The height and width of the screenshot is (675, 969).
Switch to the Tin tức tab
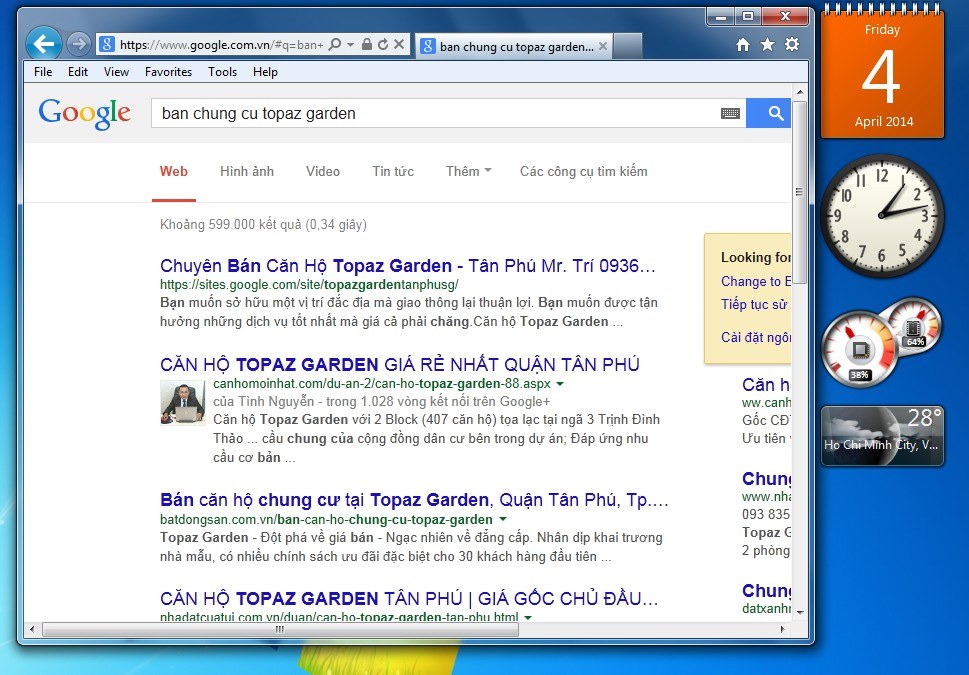click(x=393, y=172)
